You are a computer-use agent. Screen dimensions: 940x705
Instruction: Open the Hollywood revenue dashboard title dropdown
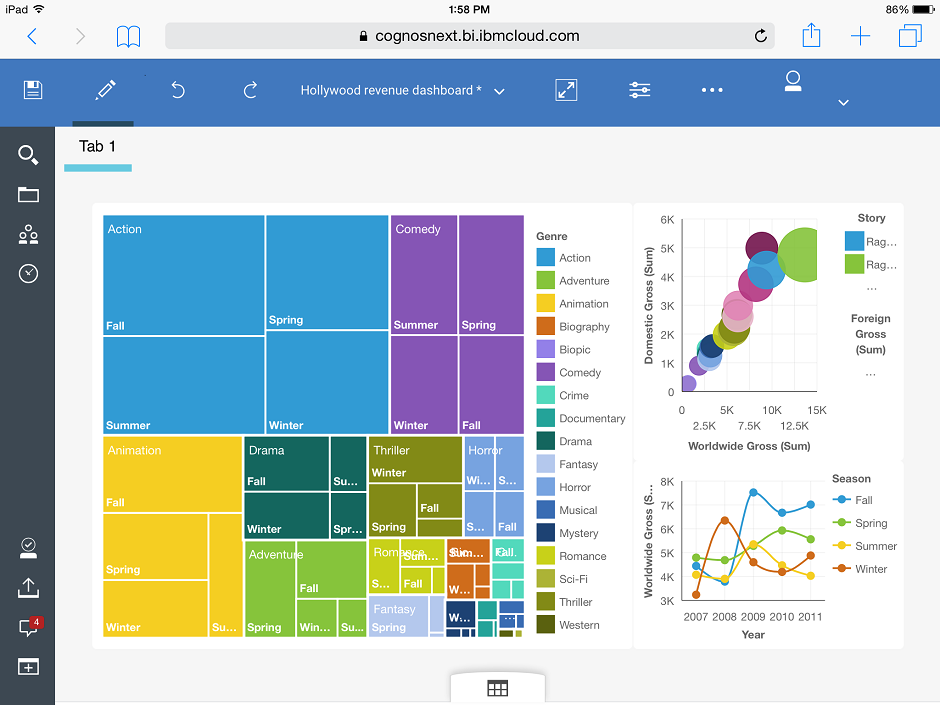[499, 90]
